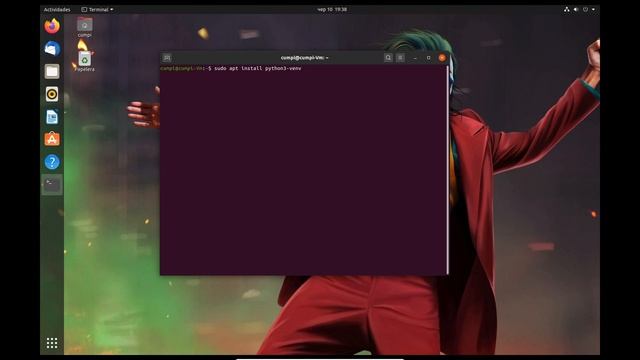Open Firefox from the dock
Screen dimensions: 640x360
point(52,26)
